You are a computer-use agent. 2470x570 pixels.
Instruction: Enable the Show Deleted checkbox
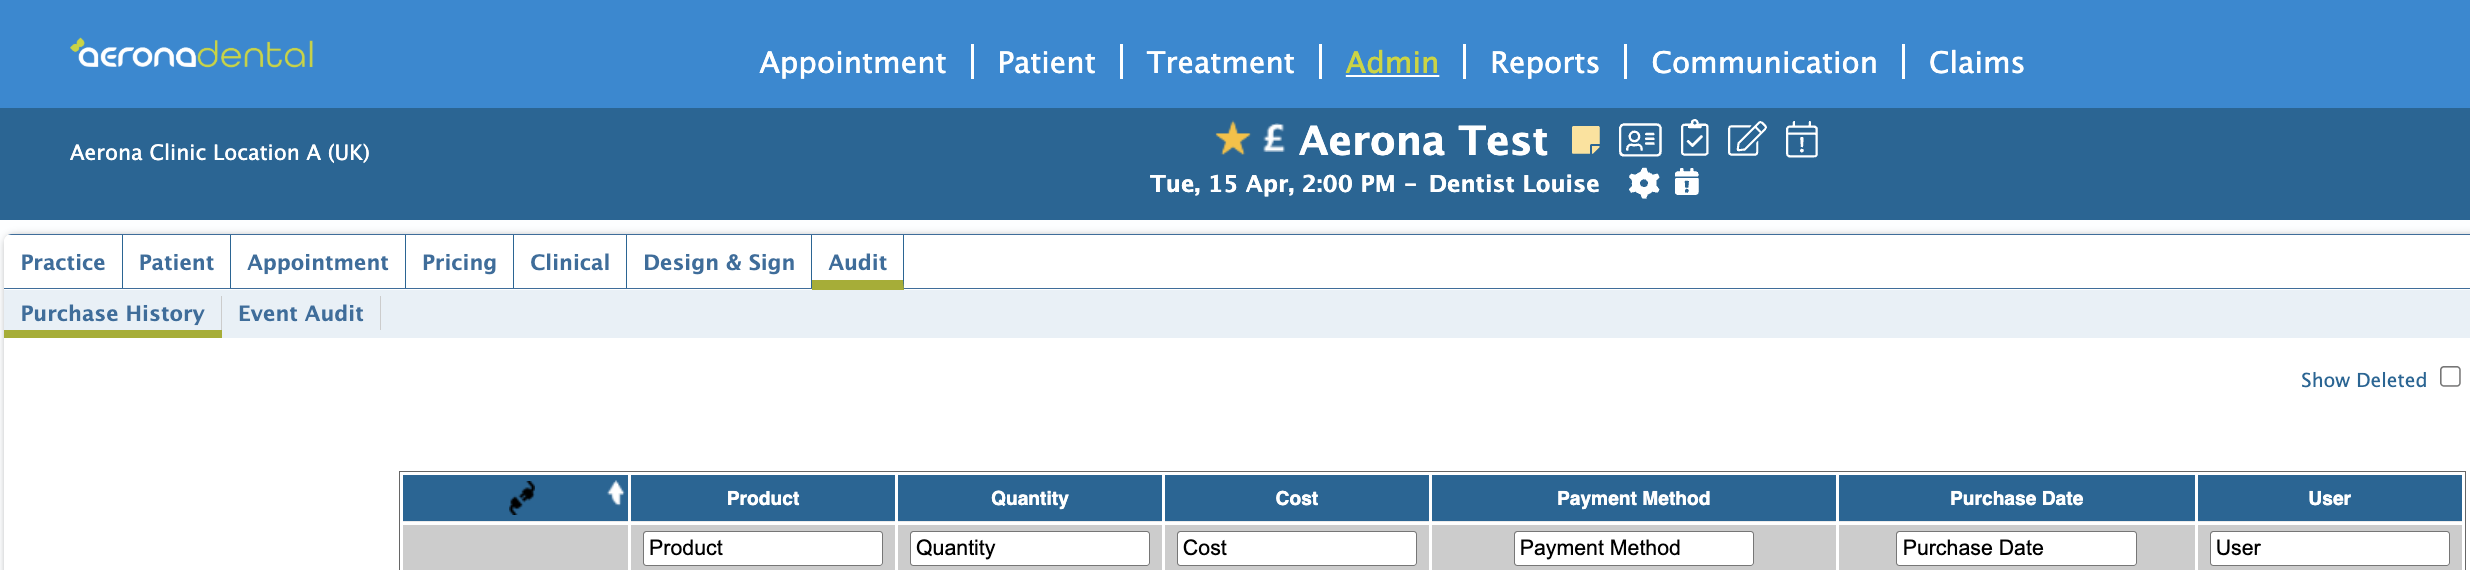click(2450, 377)
